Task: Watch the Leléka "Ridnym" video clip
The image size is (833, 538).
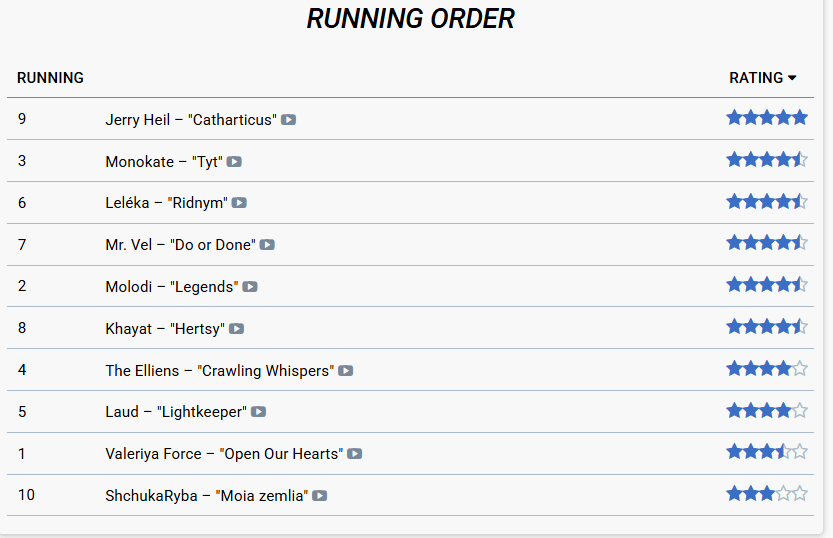Action: (x=239, y=203)
